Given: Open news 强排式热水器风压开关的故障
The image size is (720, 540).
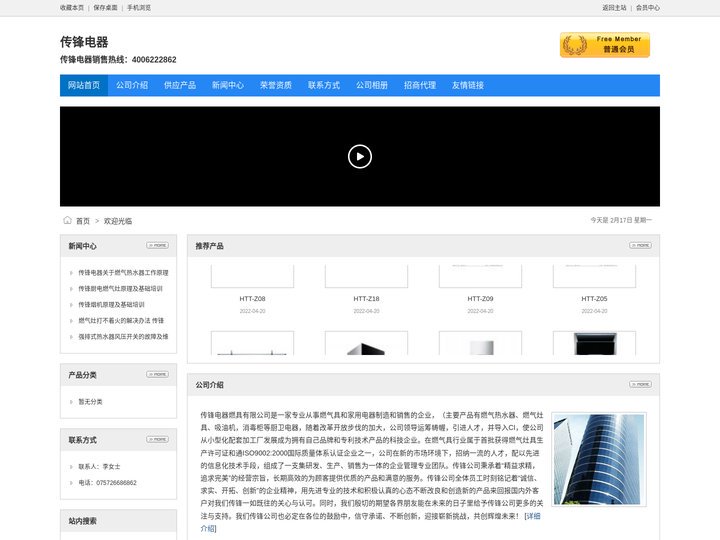Looking at the screenshot, I should (123, 337).
